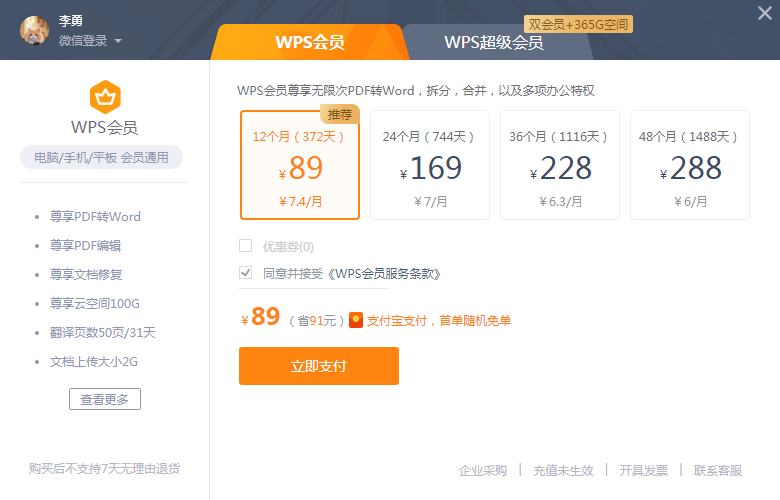Click the username 李勇

71,21
